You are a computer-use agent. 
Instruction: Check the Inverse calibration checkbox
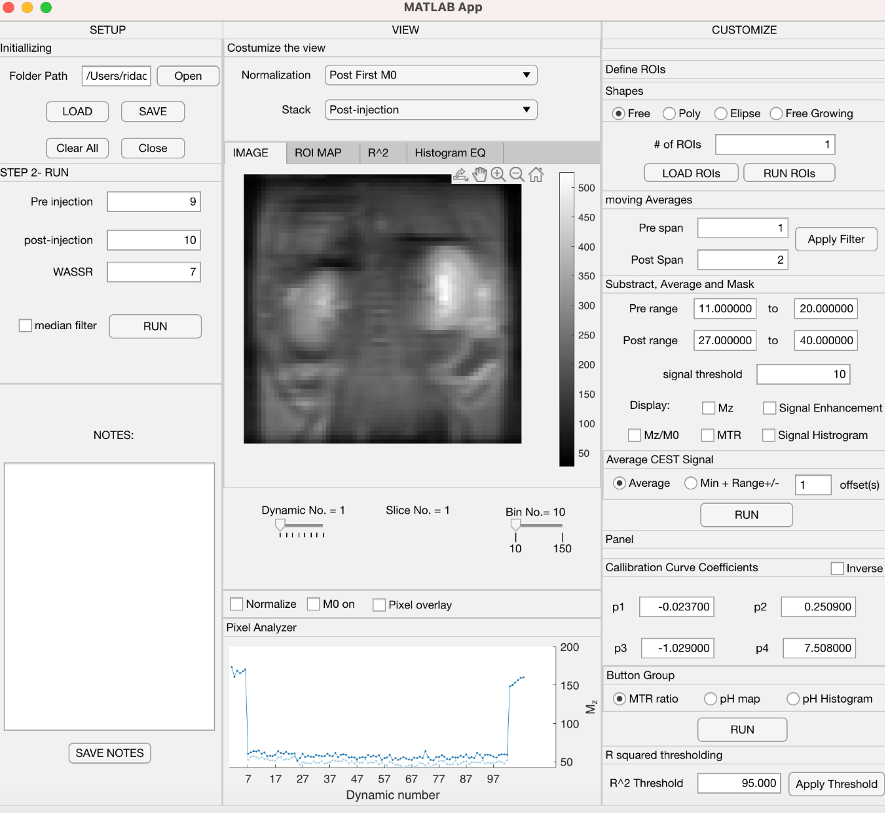(837, 569)
